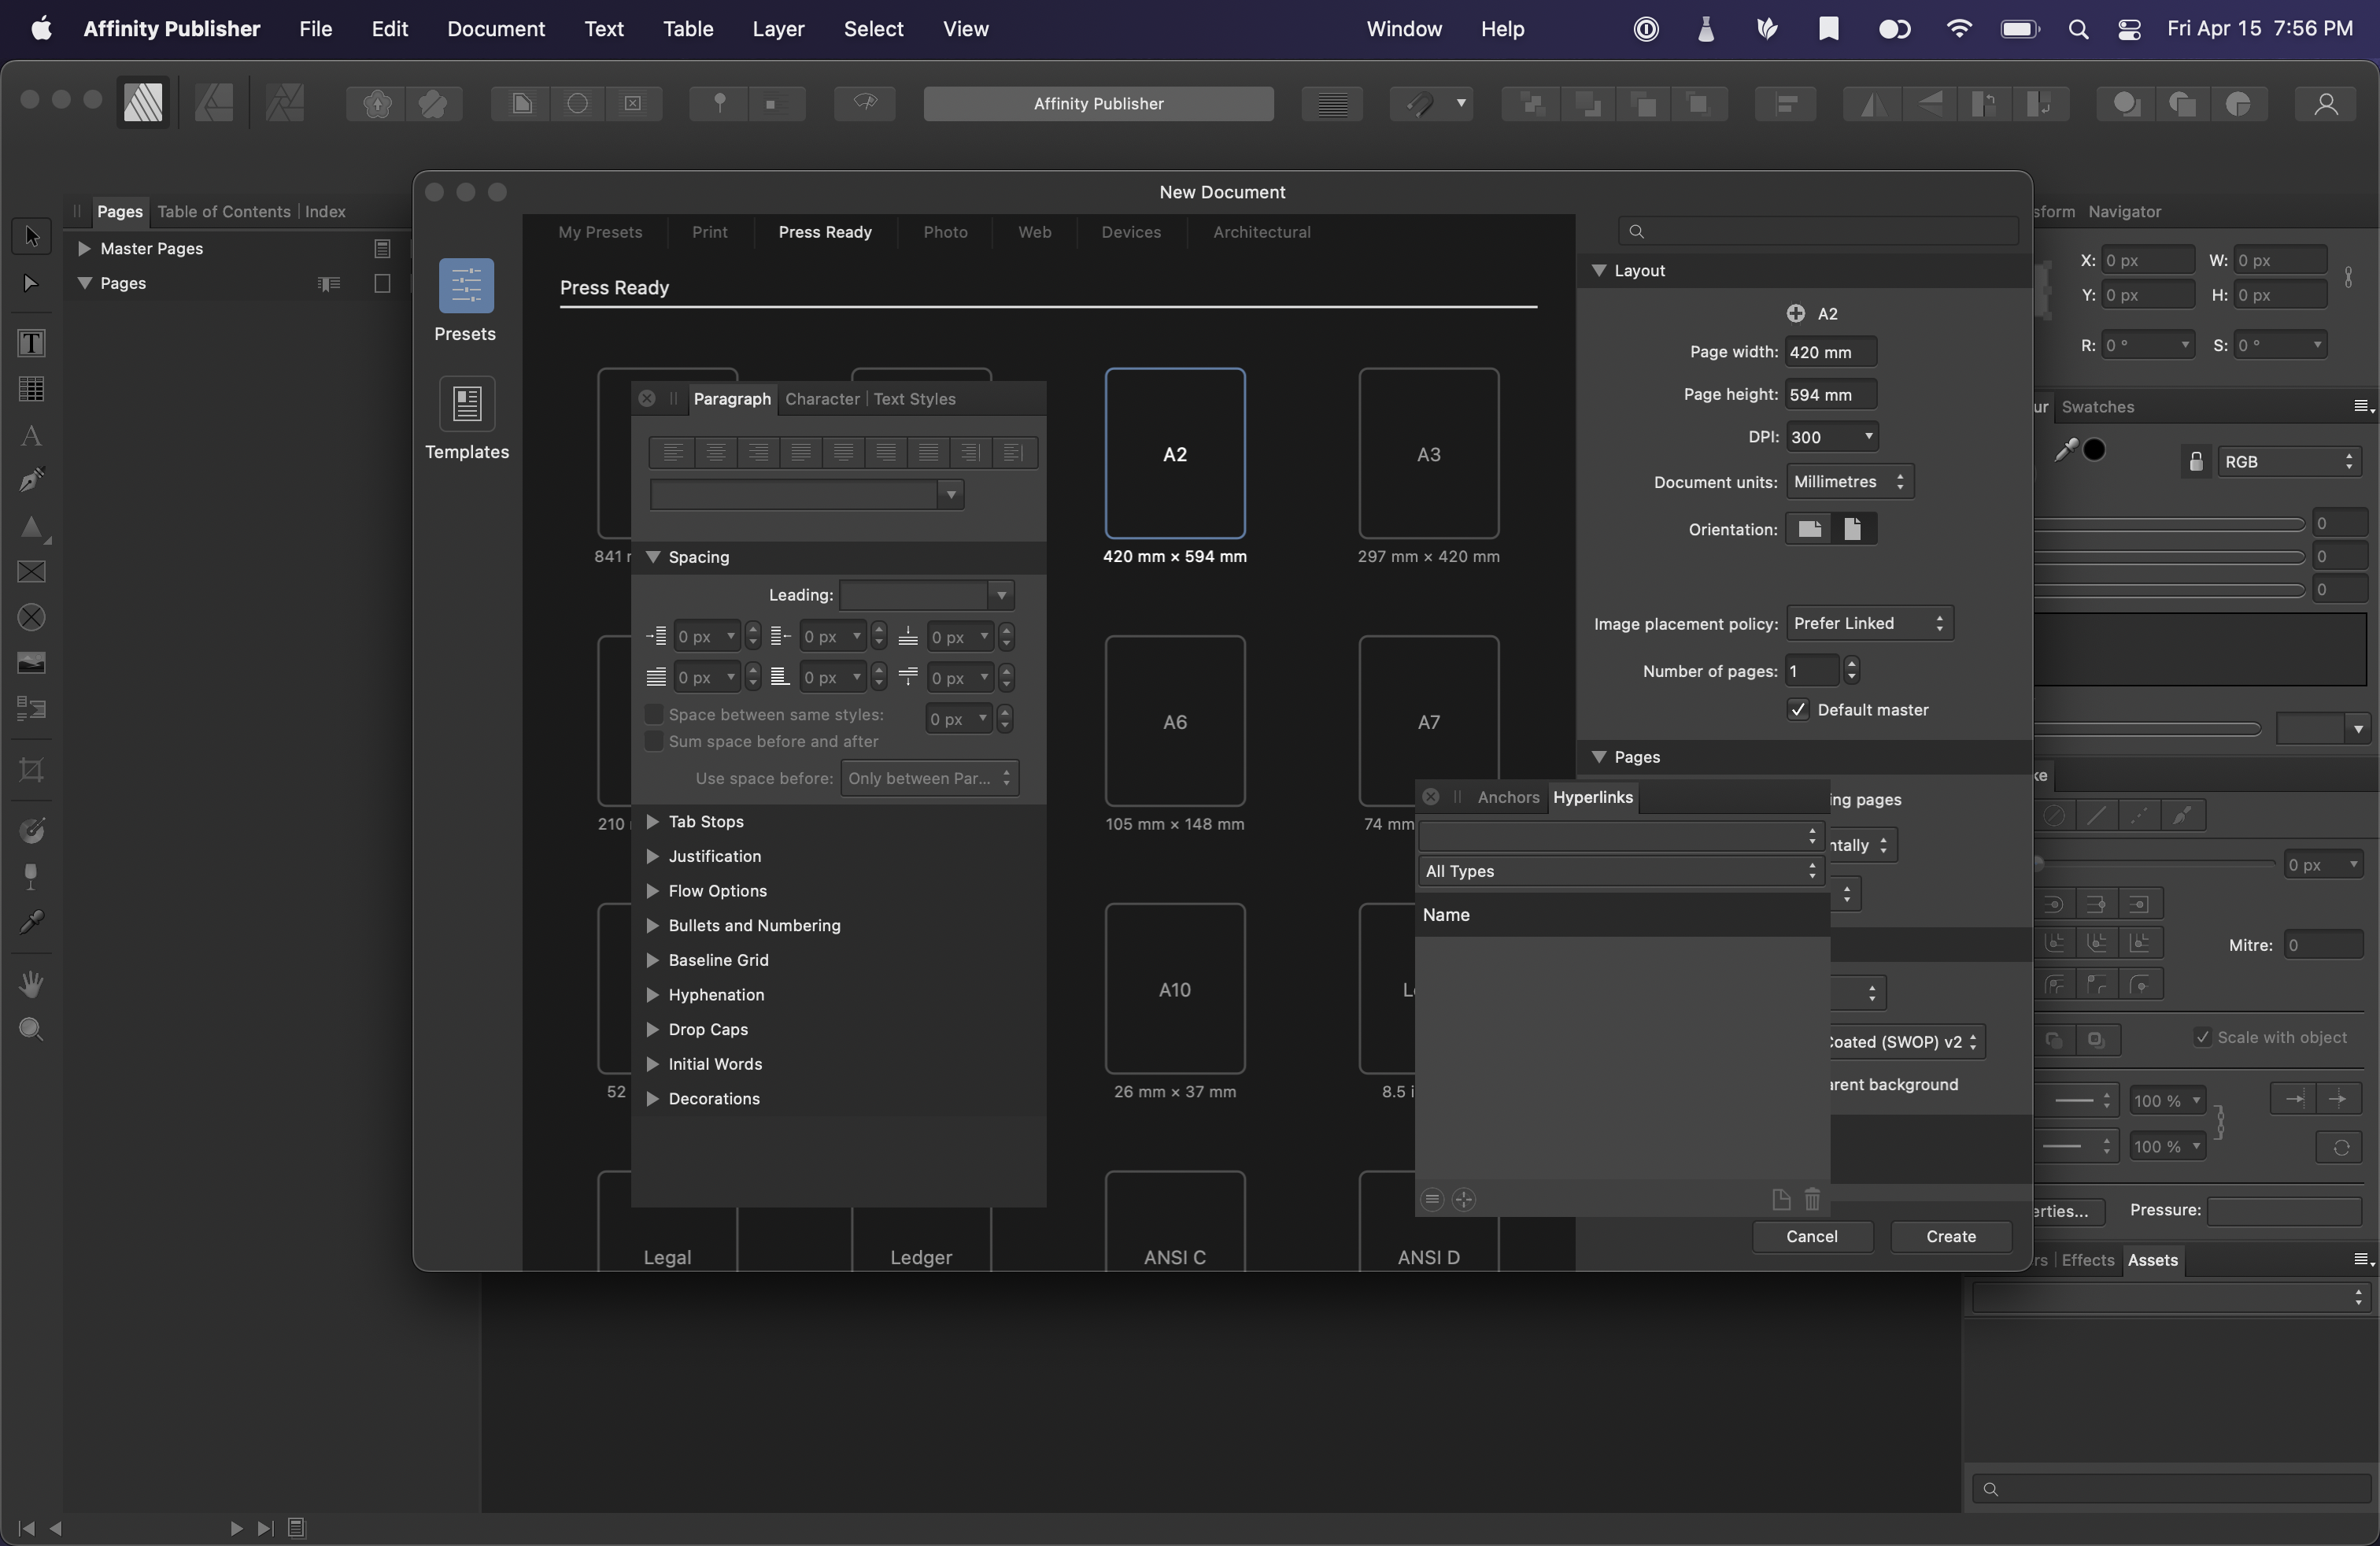Choose portrait orientation icon
This screenshot has width=2380, height=1546.
pyautogui.click(x=1853, y=529)
